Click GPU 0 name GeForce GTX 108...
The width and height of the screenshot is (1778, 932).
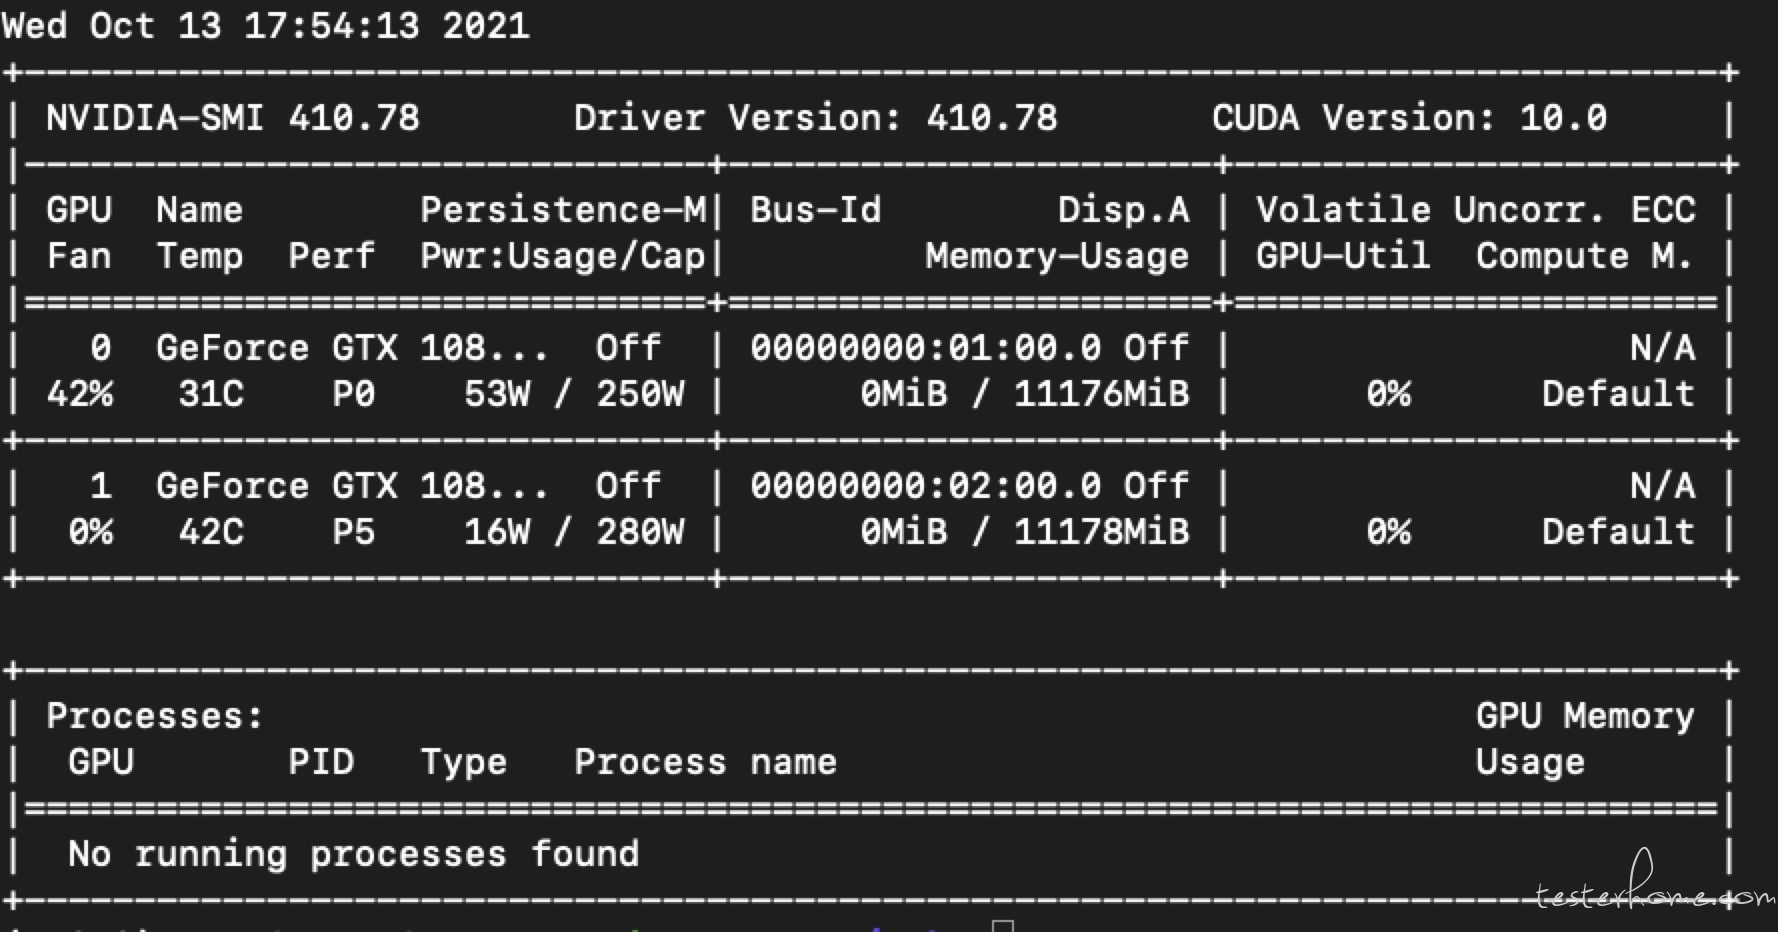click(352, 348)
